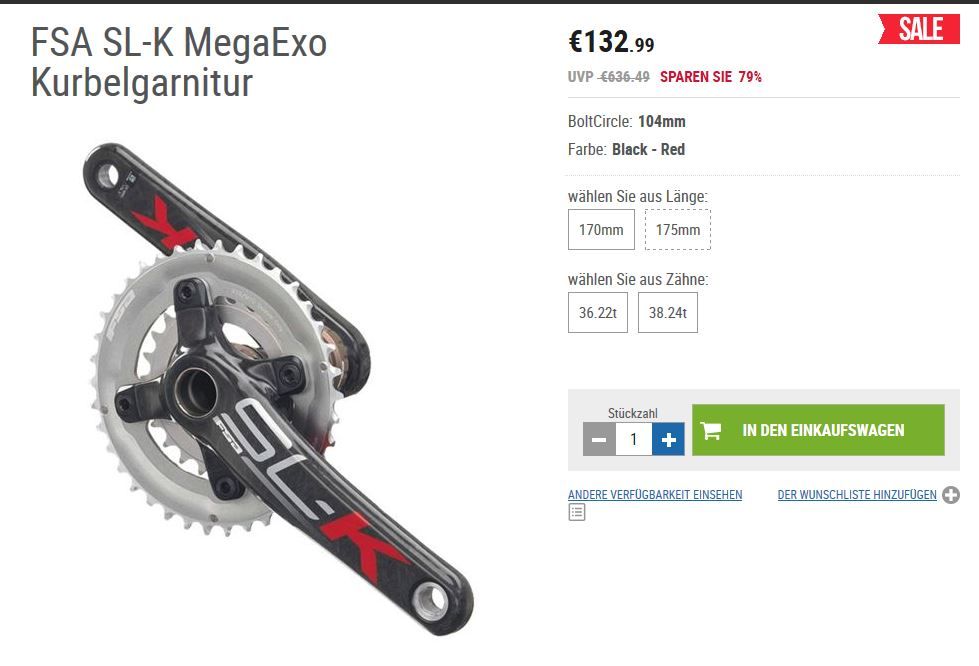Select the 170mm crank length
The height and width of the screenshot is (666, 979).
pyautogui.click(x=601, y=230)
